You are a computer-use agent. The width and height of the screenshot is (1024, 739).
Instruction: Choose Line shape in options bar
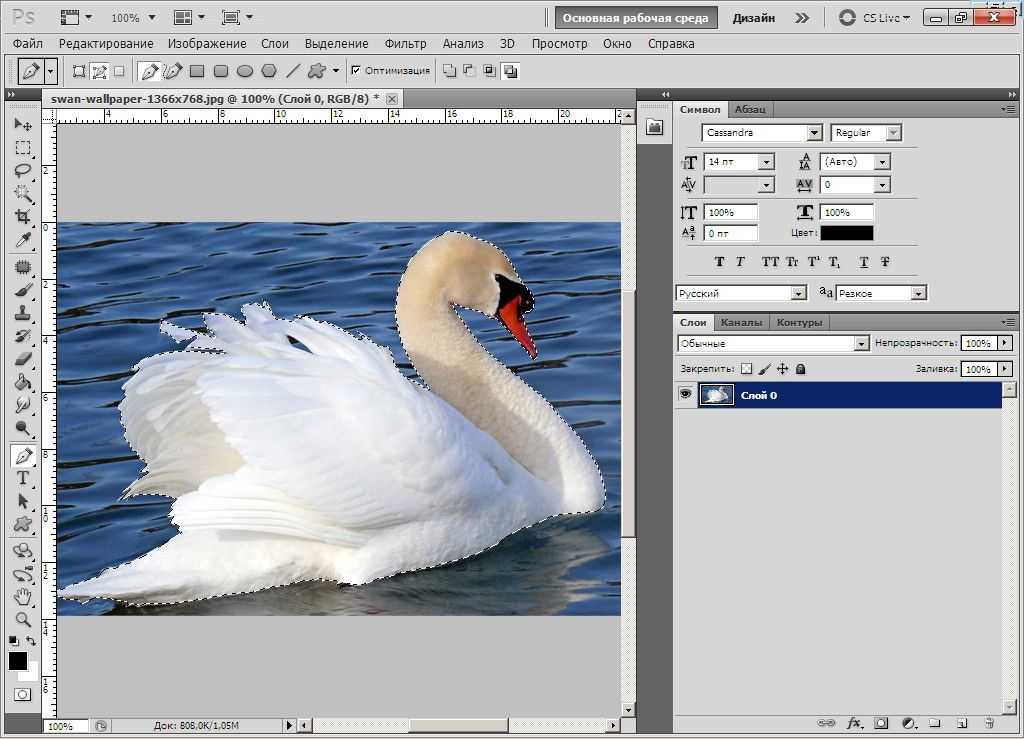293,71
